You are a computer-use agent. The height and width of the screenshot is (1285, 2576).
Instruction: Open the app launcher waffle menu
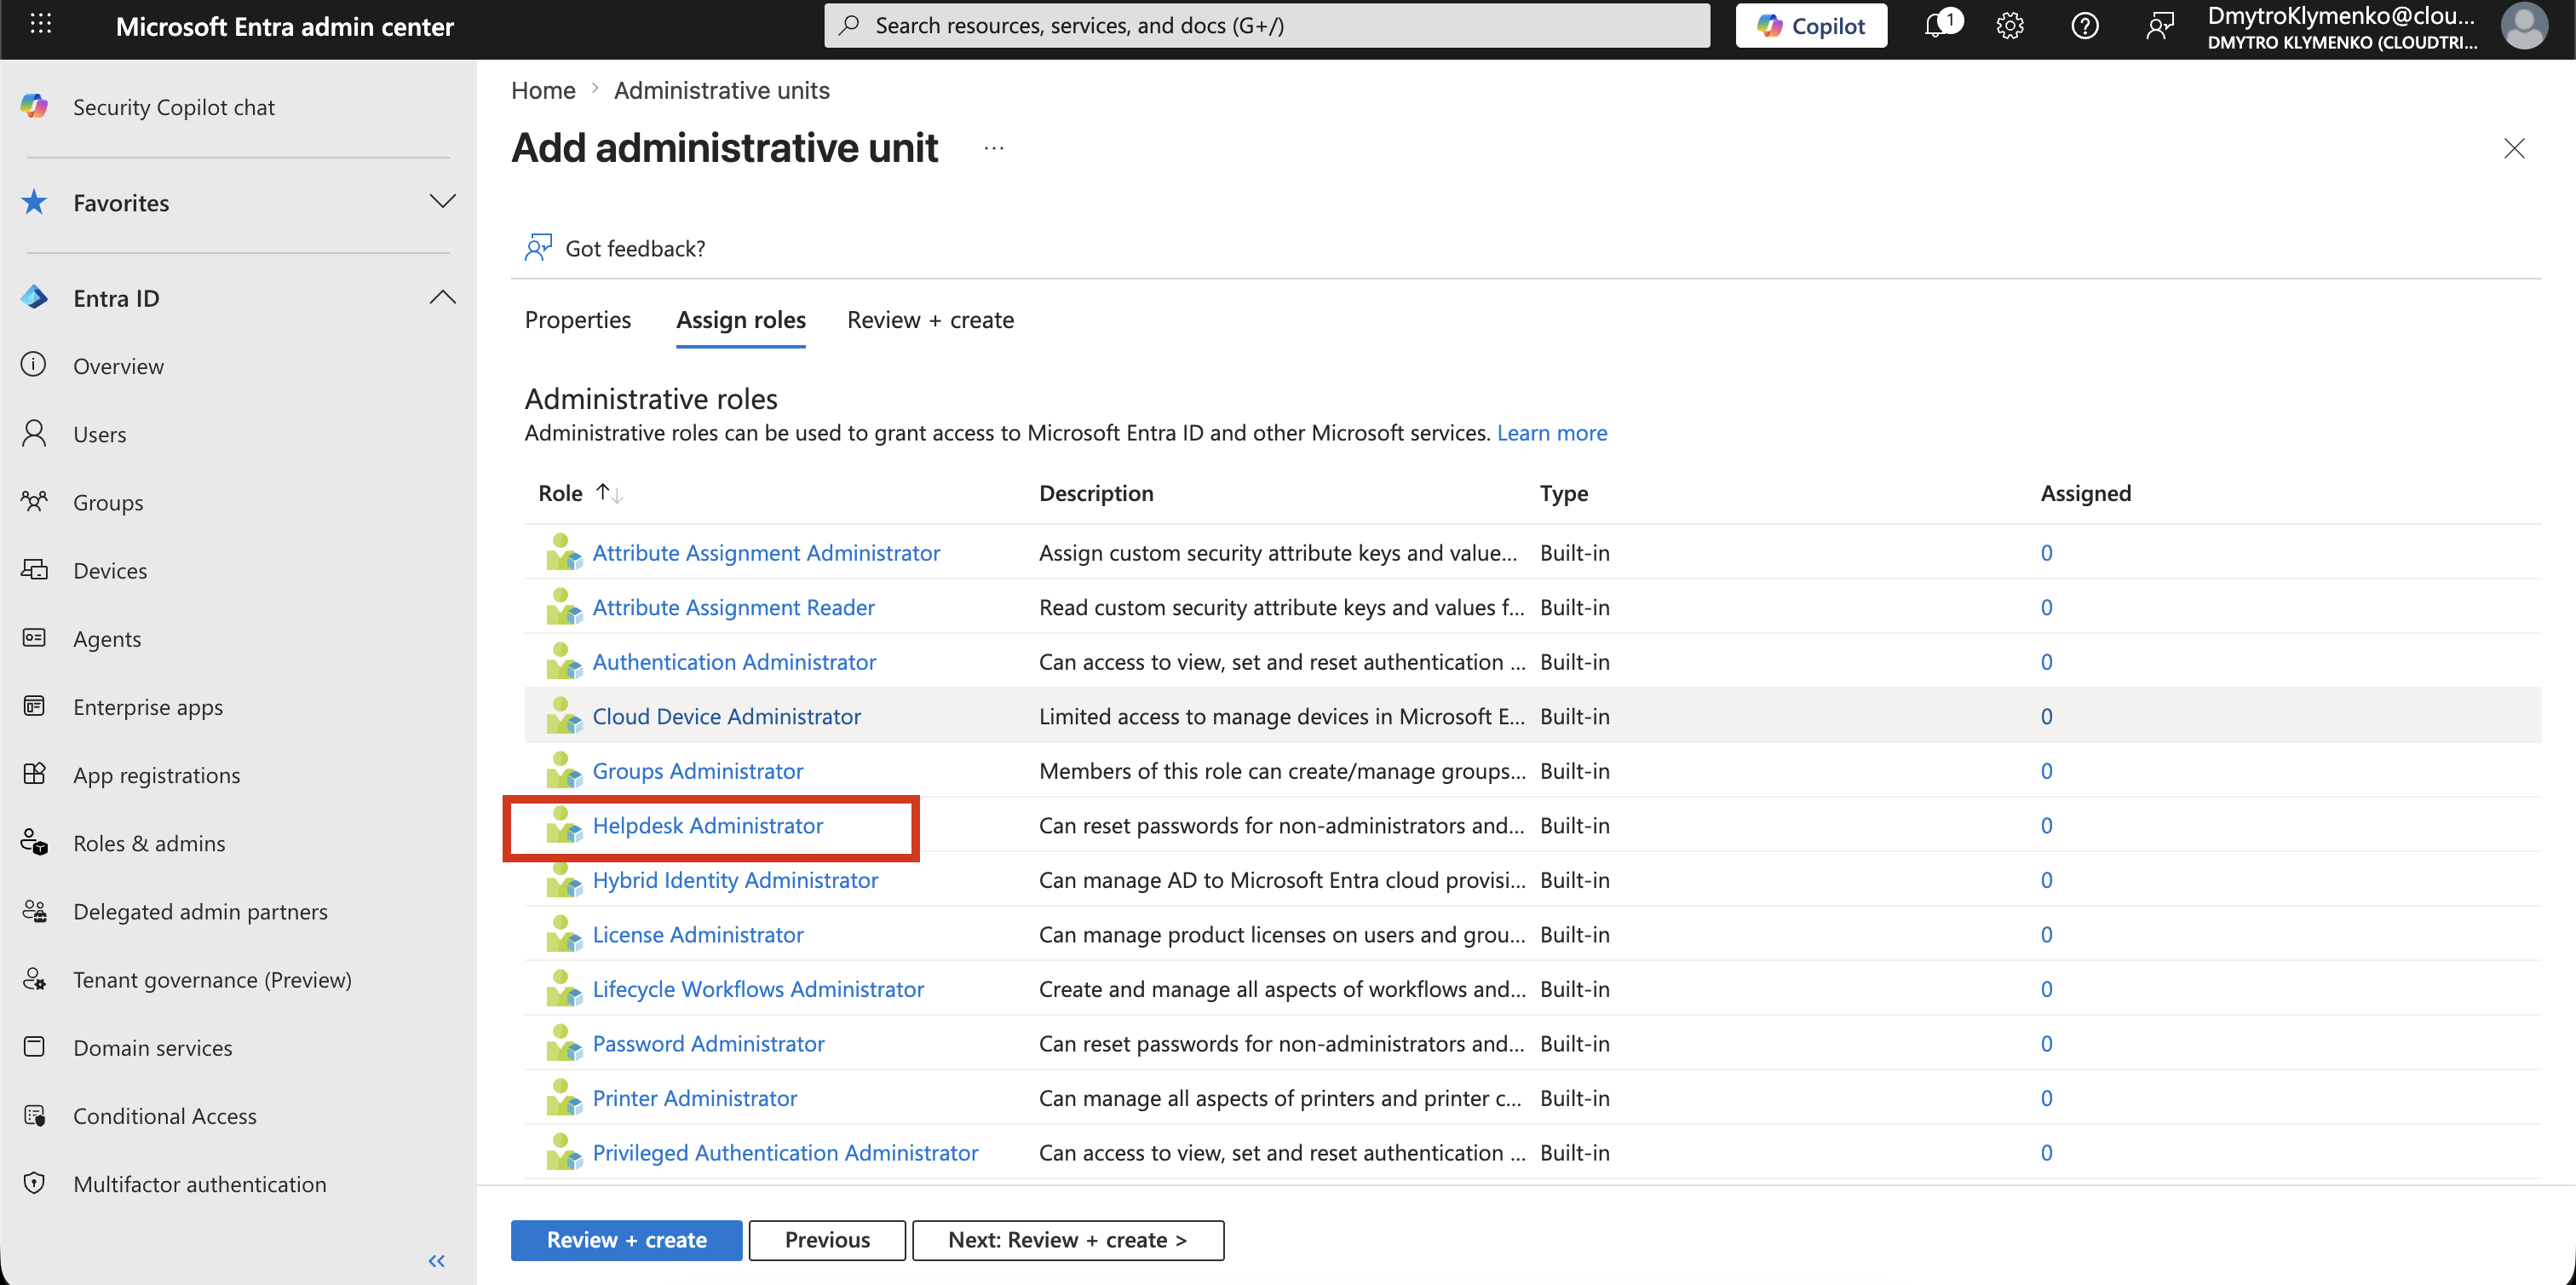(x=40, y=25)
